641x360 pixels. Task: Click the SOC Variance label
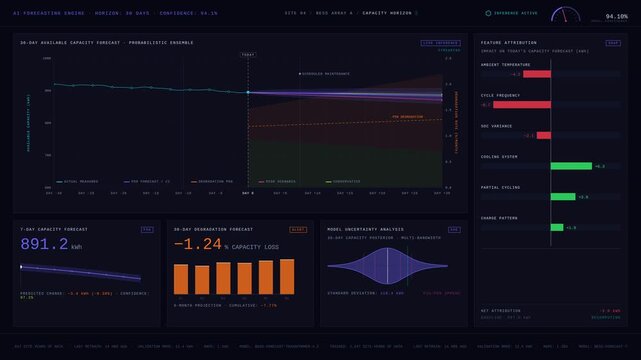pos(496,126)
